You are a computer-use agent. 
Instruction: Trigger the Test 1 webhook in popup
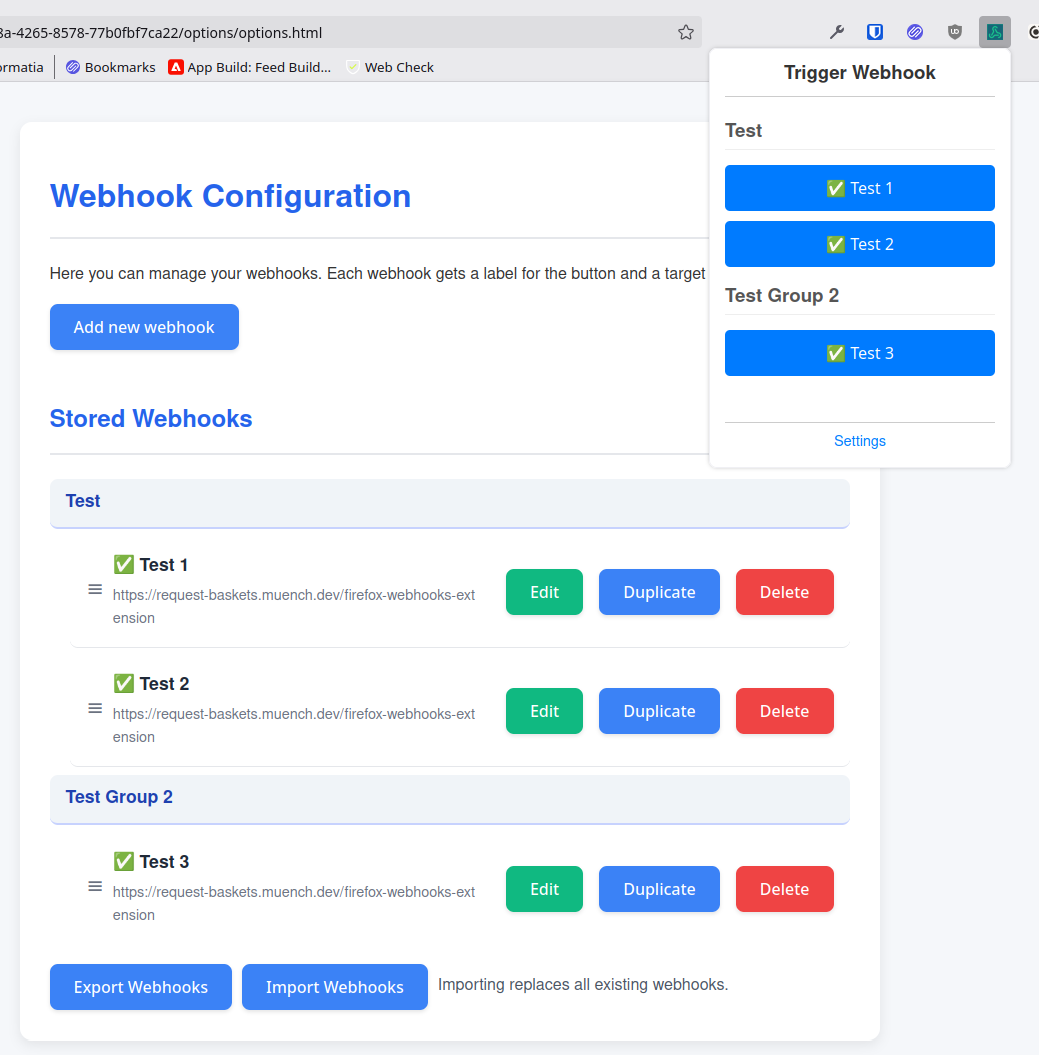(x=859, y=188)
